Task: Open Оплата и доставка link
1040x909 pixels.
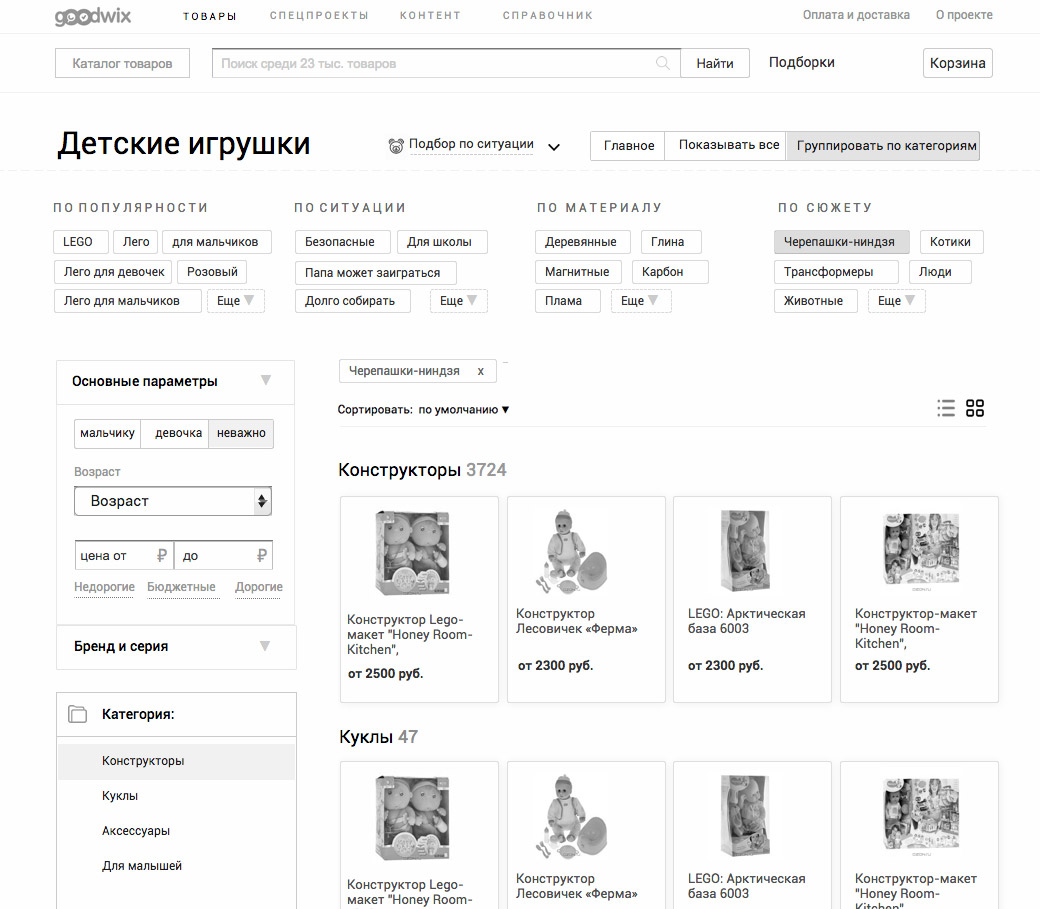Action: (x=856, y=15)
